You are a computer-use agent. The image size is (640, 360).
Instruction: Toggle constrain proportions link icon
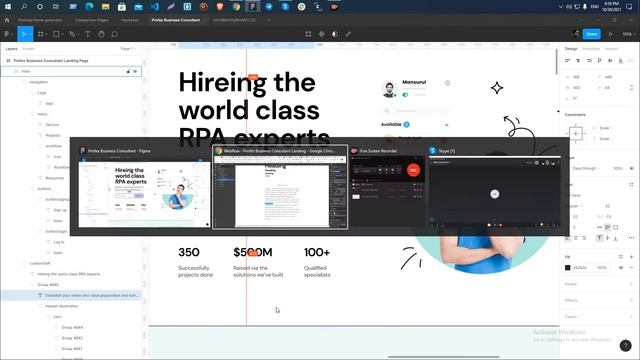[x=631, y=87]
